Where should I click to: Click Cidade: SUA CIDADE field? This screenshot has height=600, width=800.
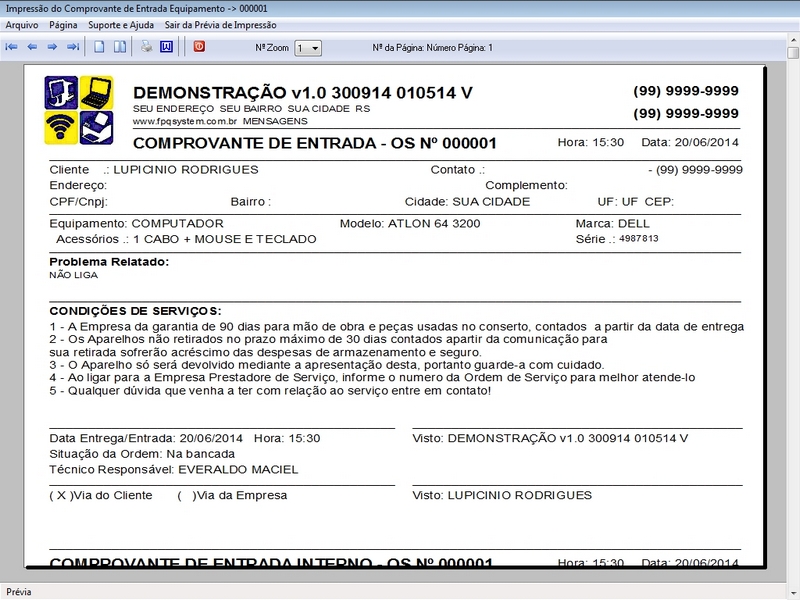[x=467, y=202]
